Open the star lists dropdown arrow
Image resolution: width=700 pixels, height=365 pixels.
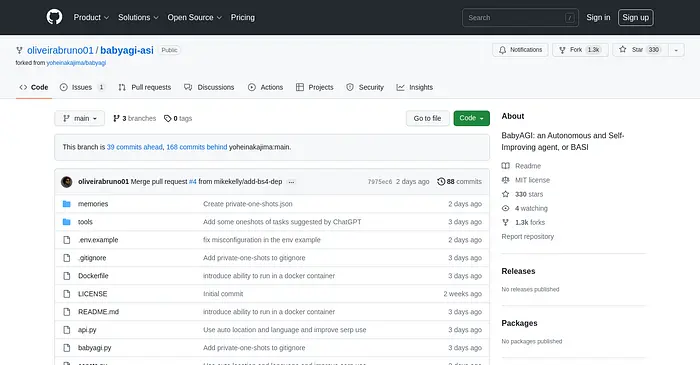point(676,50)
